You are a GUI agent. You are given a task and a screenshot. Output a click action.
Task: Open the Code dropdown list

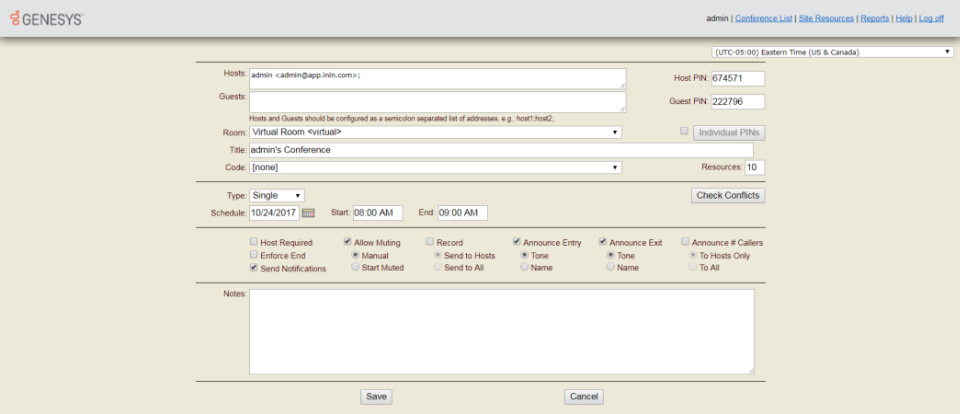coord(435,167)
